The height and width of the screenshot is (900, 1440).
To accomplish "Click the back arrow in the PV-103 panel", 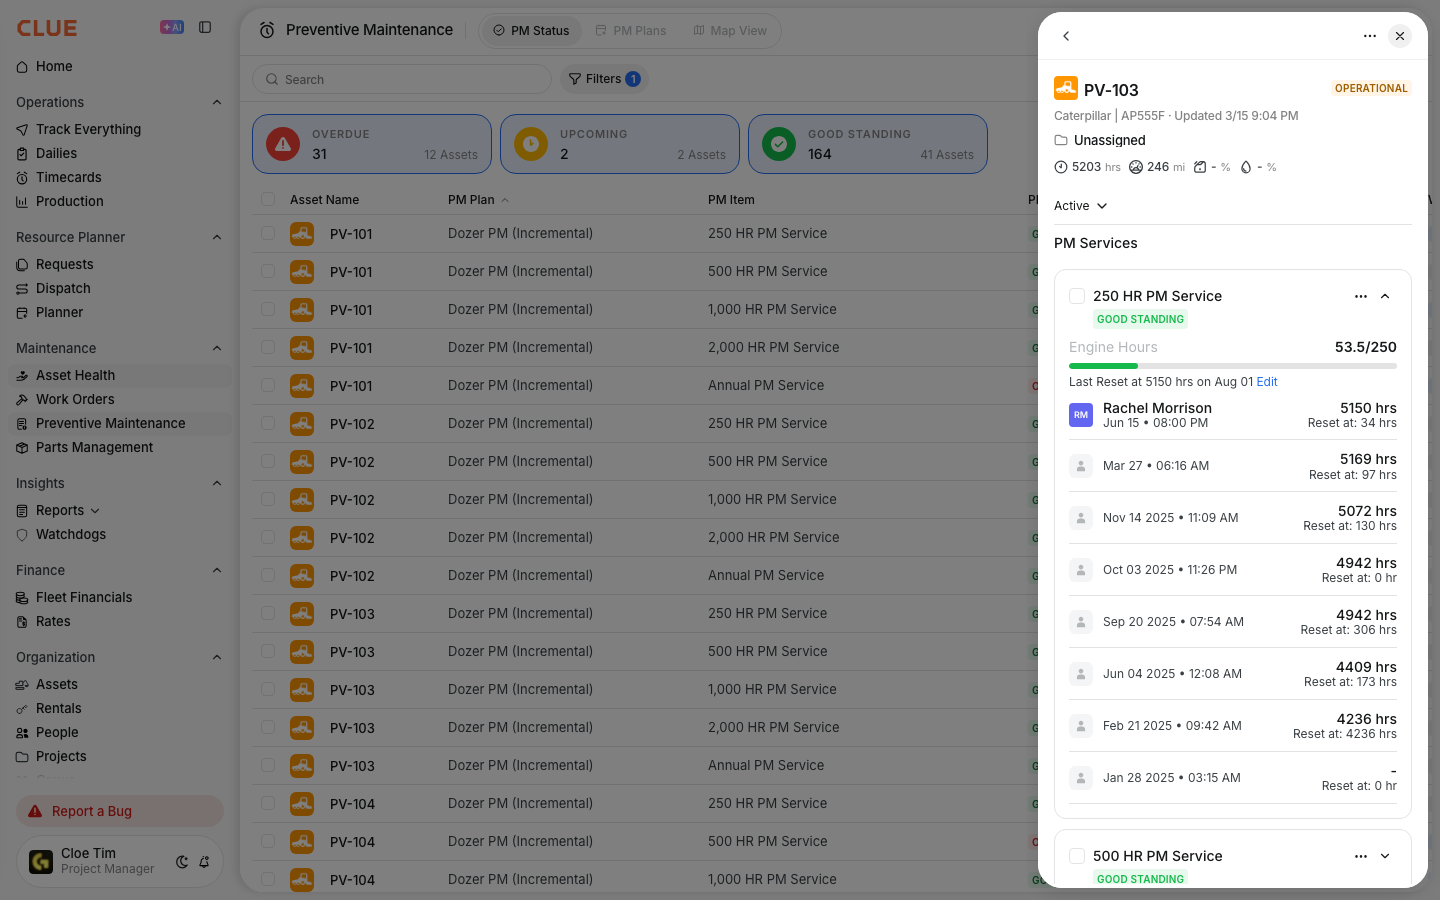I will (x=1066, y=36).
